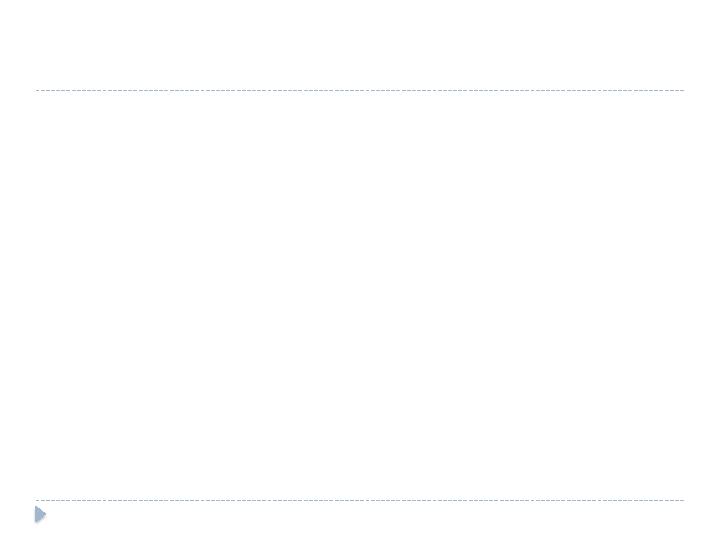720x540 pixels.
Task: Click the left end of the bottom dashed line
Action: (x=39, y=500)
